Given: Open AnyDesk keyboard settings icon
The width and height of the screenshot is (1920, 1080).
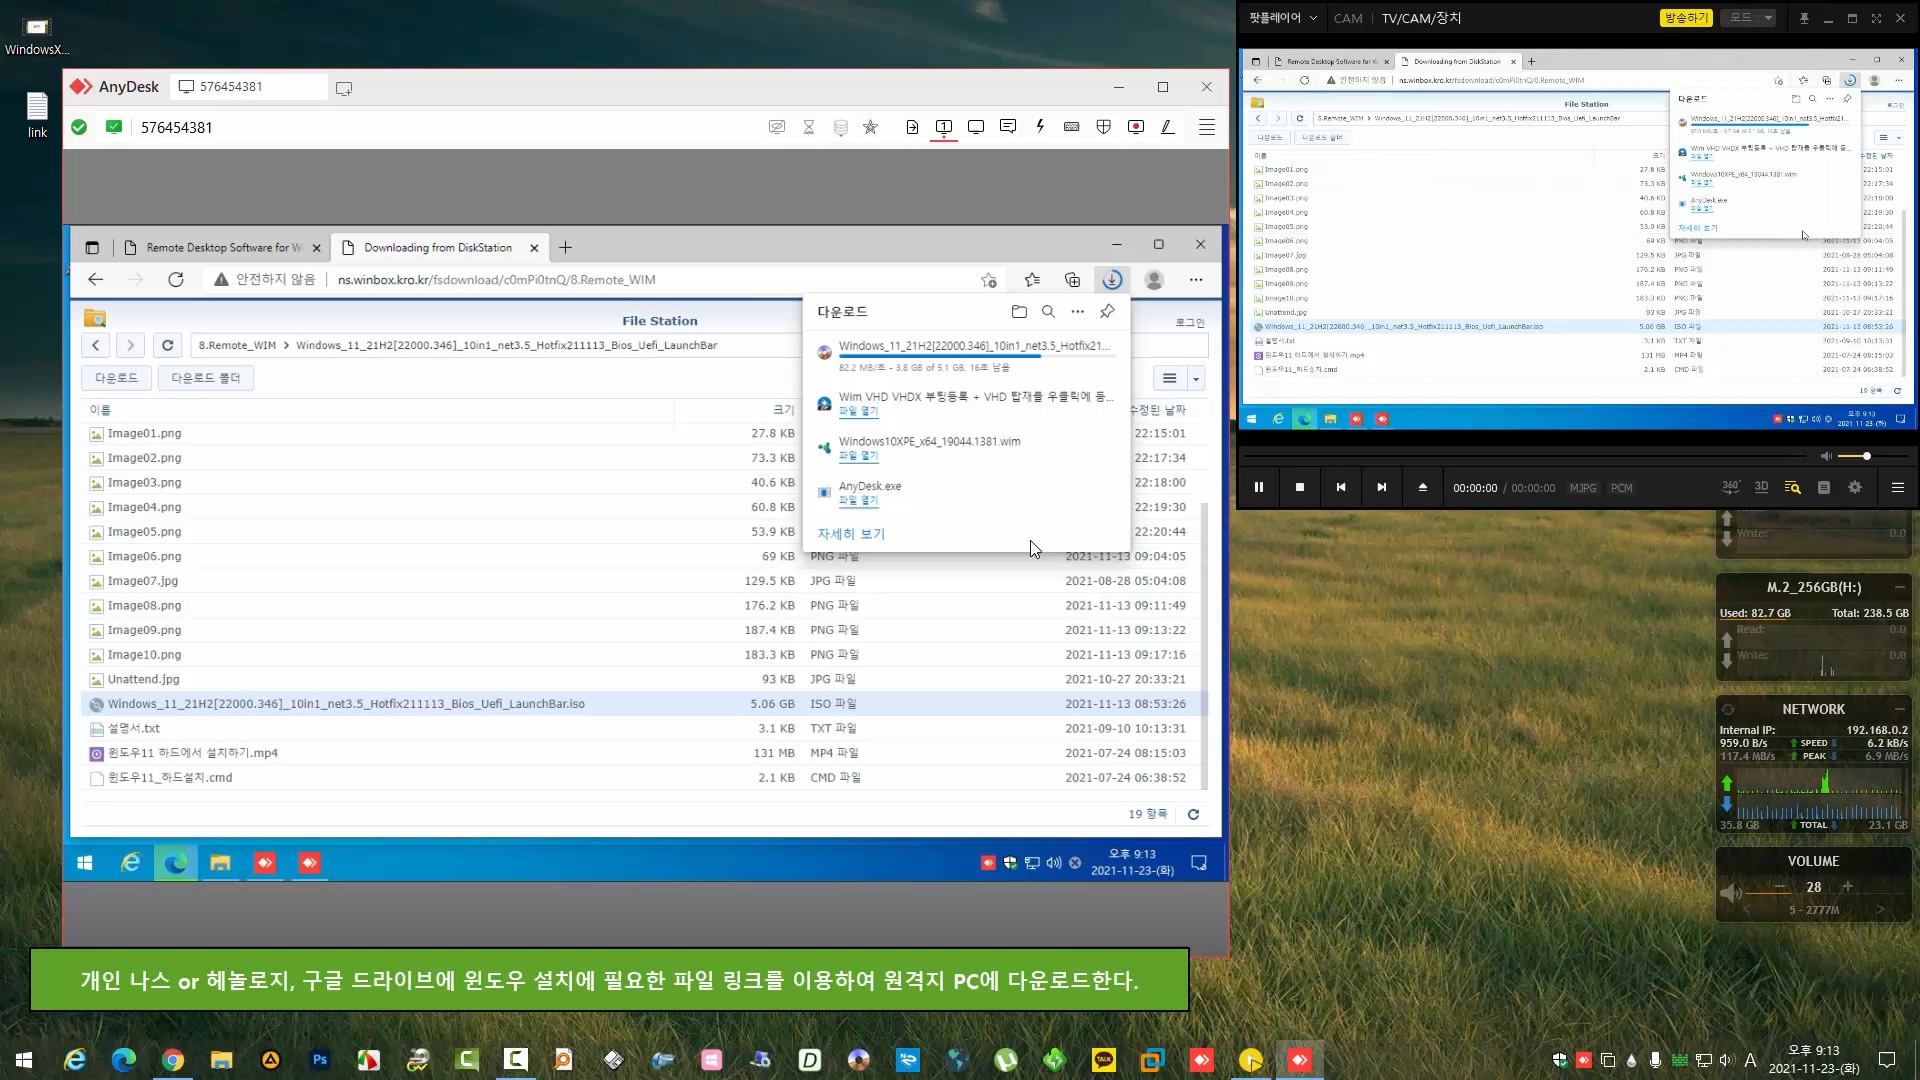Looking at the screenshot, I should pos(1072,127).
